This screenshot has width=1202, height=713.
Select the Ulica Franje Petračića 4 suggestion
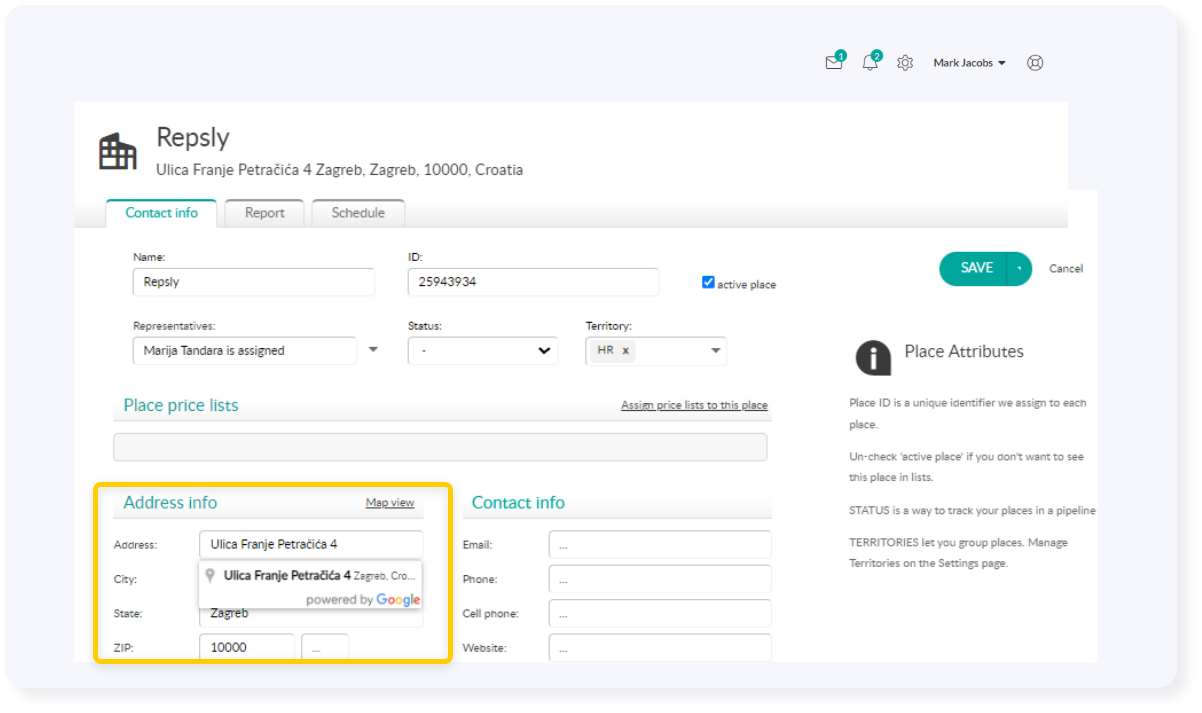310,576
